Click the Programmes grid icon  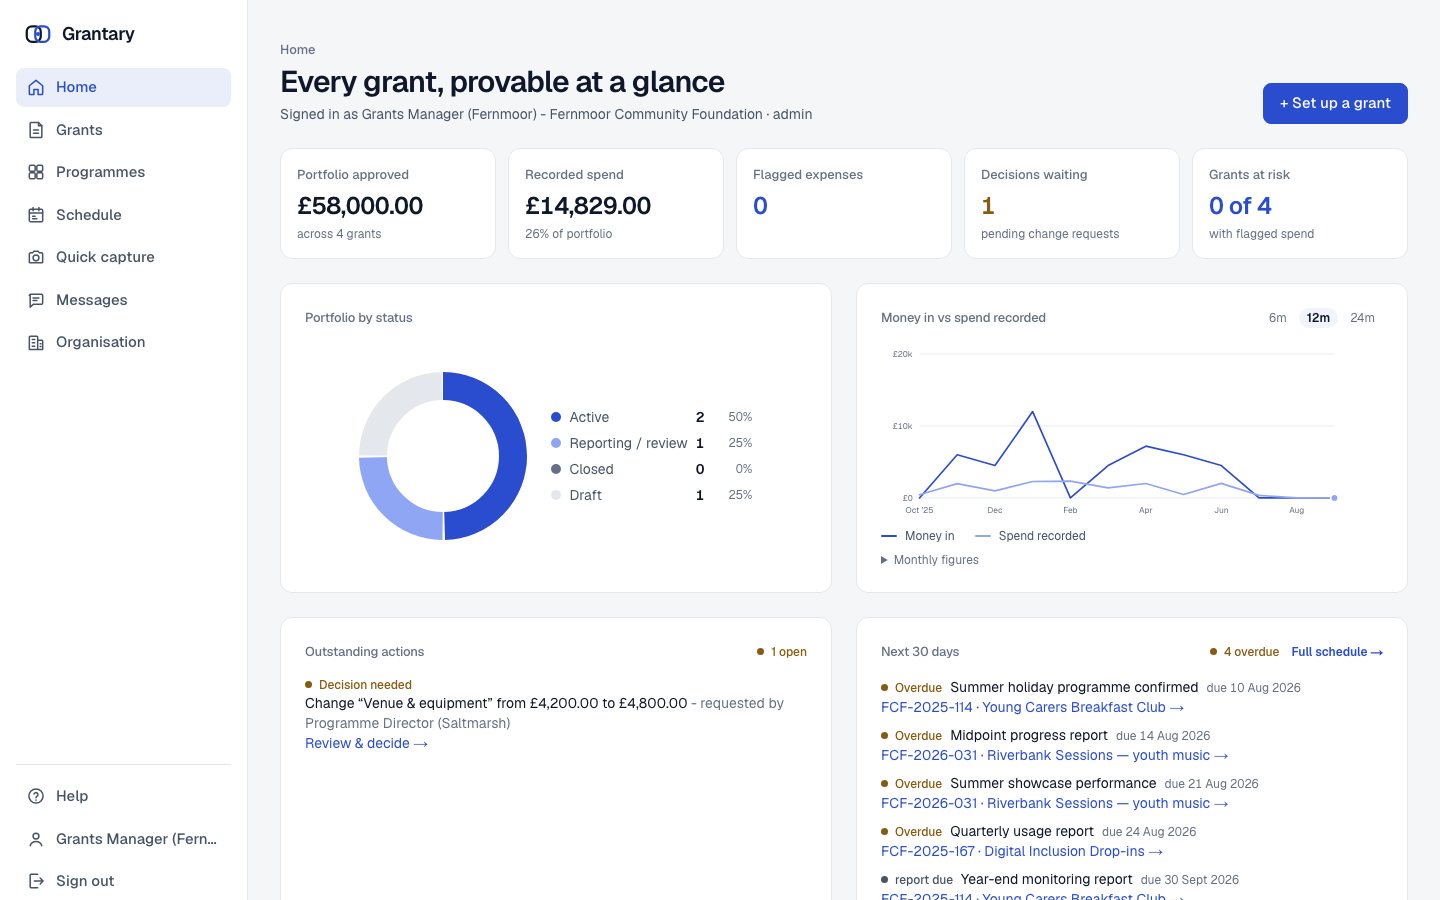click(x=36, y=172)
